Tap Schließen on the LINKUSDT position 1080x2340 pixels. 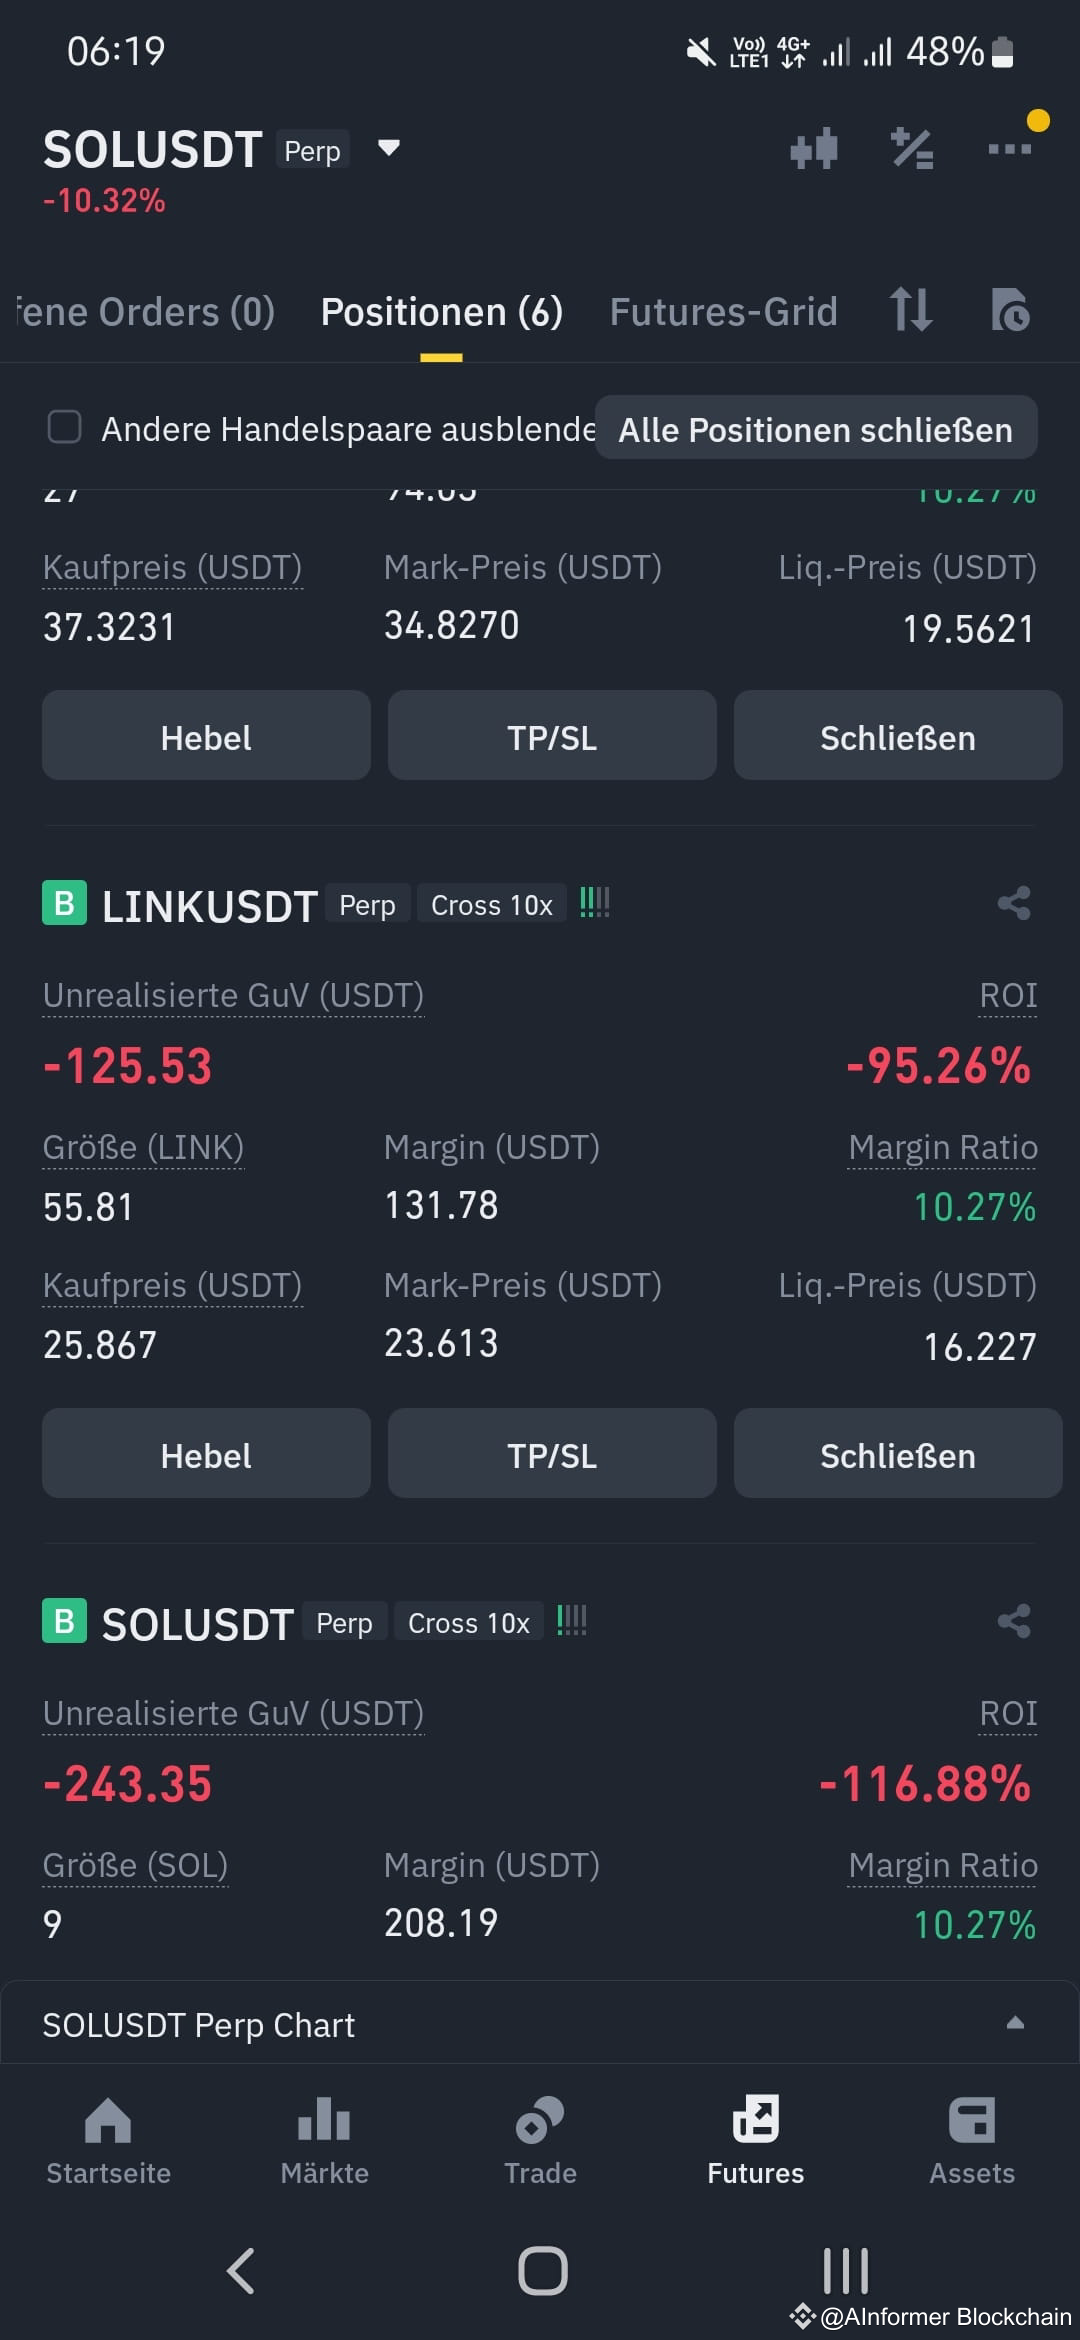click(x=898, y=1453)
